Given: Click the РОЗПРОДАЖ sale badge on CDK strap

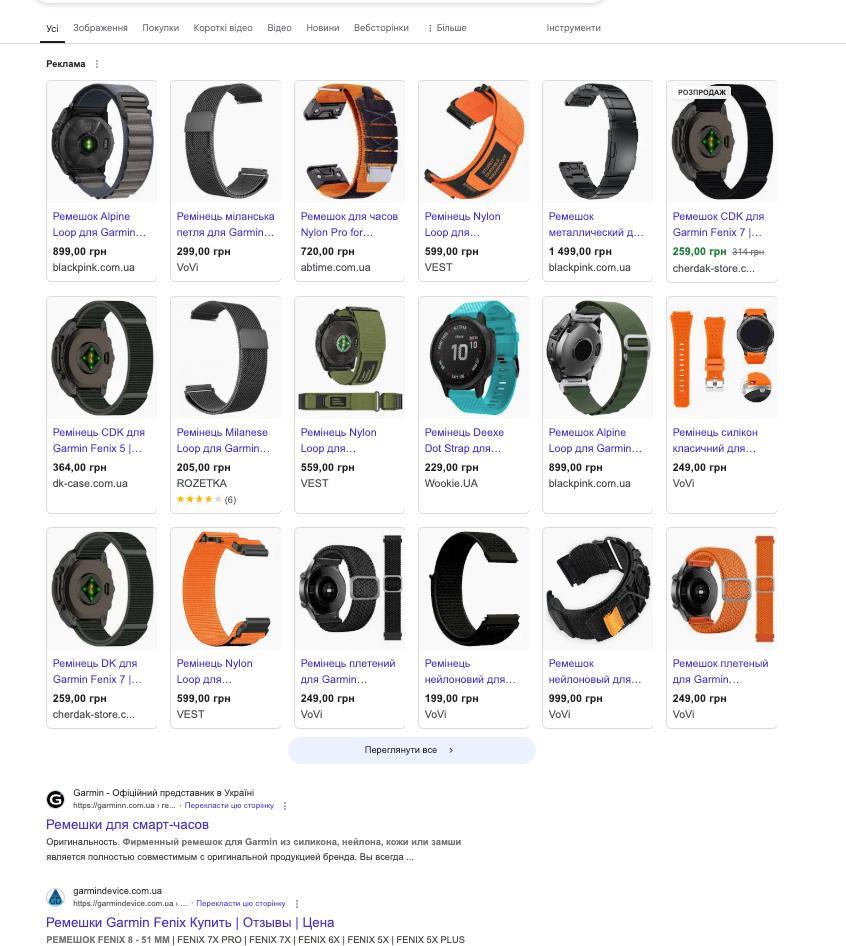Looking at the screenshot, I should click(701, 92).
